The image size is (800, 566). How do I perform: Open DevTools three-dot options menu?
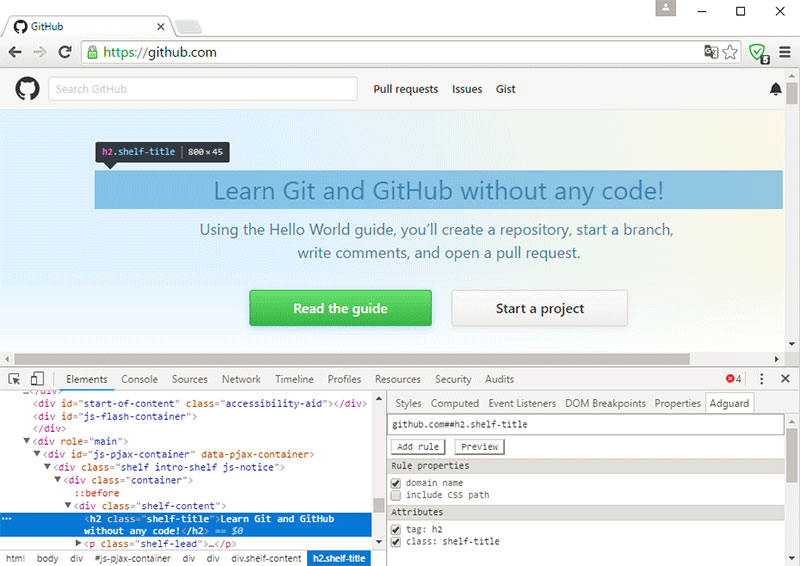[762, 379]
